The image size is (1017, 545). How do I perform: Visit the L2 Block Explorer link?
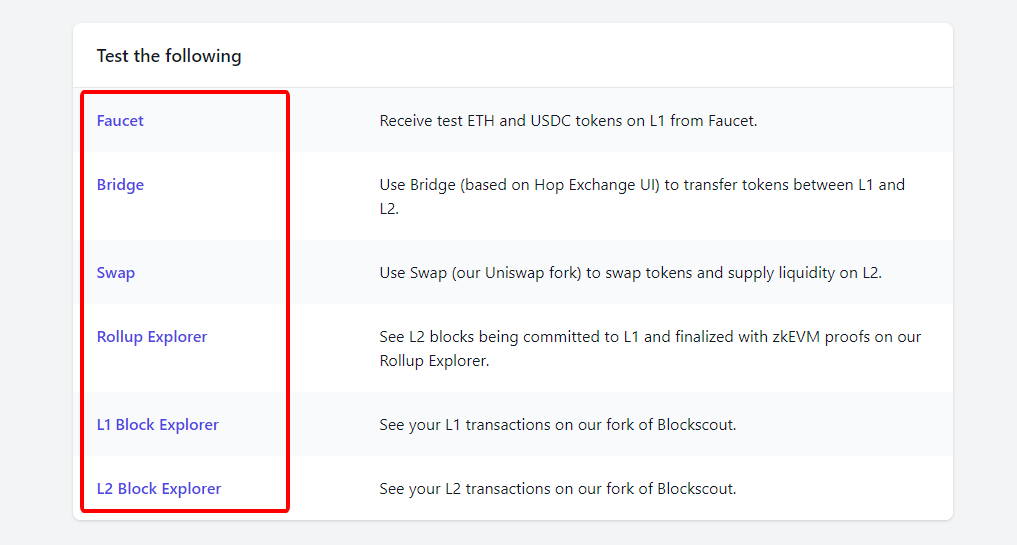[159, 489]
